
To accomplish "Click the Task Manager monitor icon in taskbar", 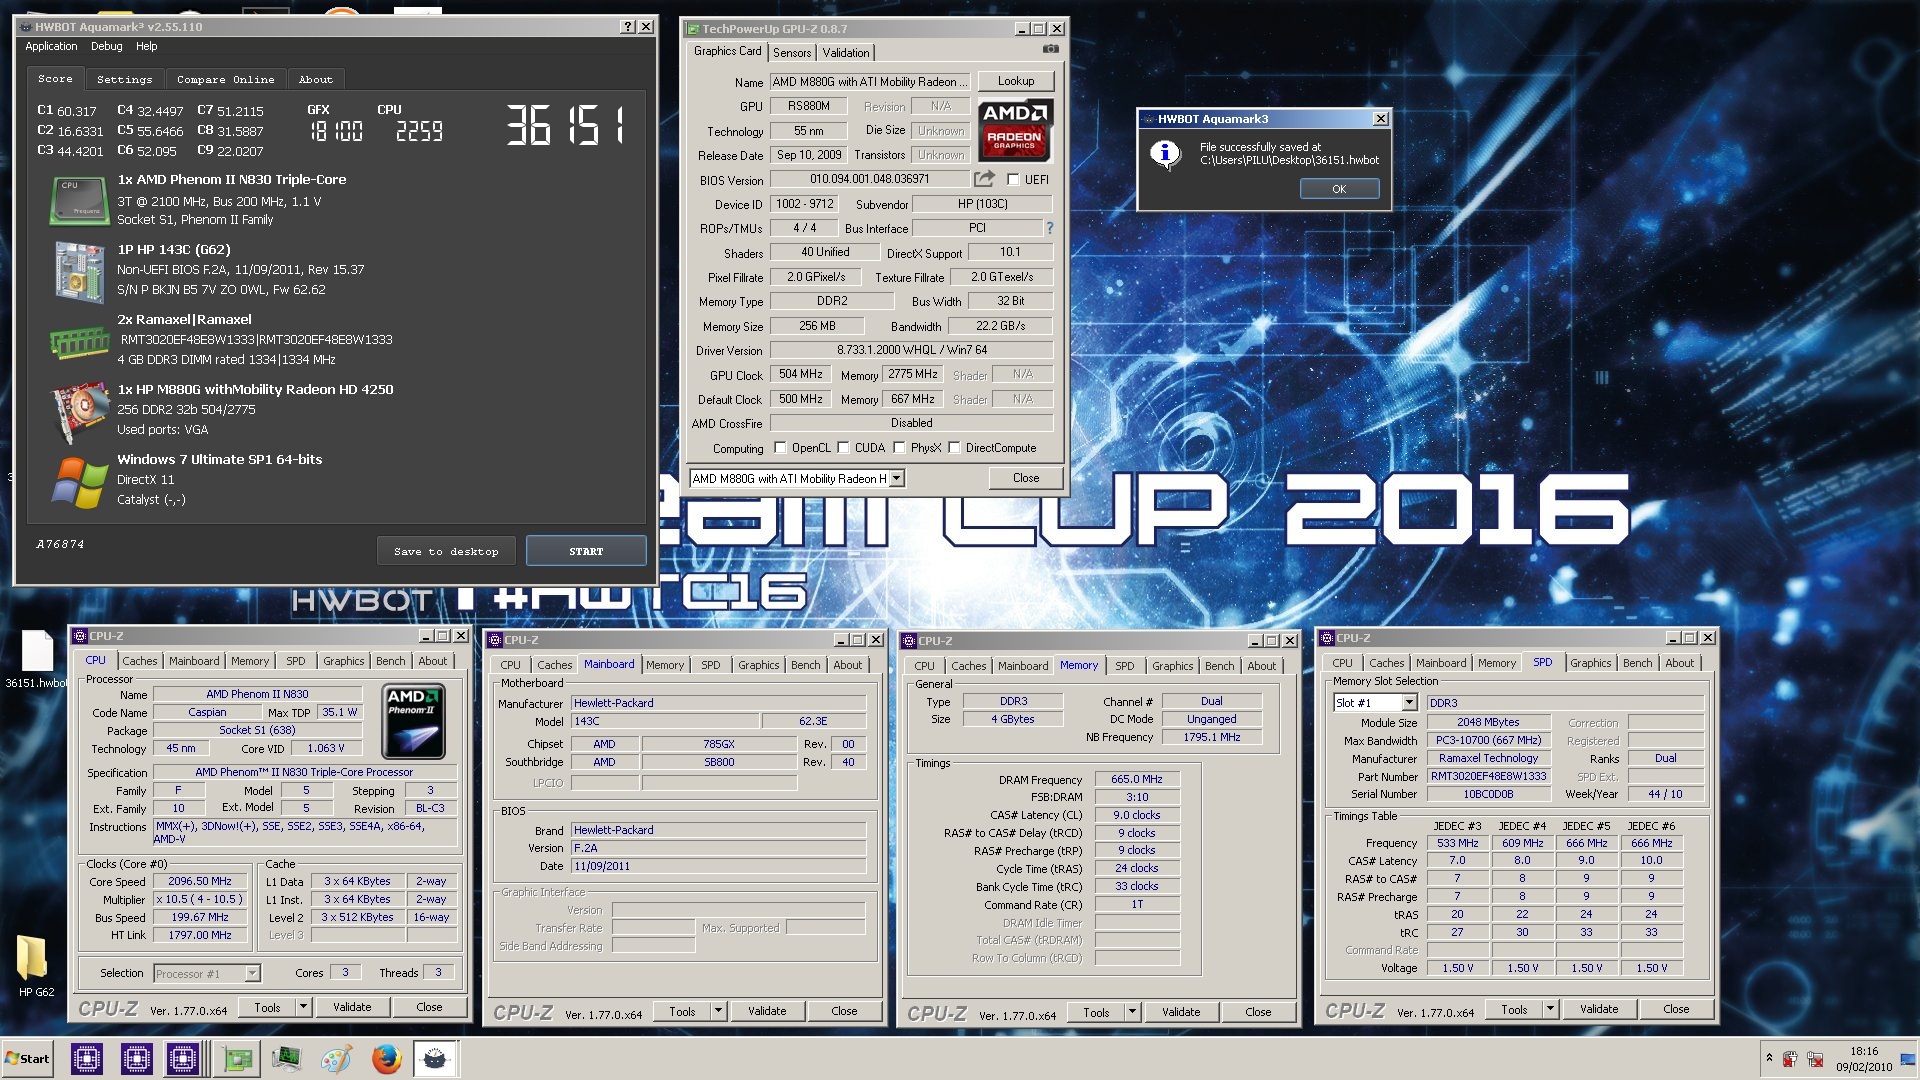I will pos(286,1059).
